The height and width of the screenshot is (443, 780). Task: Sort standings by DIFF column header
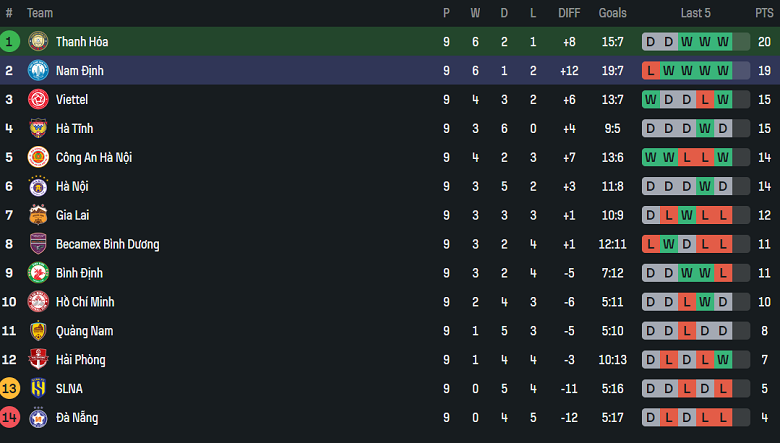tap(569, 13)
